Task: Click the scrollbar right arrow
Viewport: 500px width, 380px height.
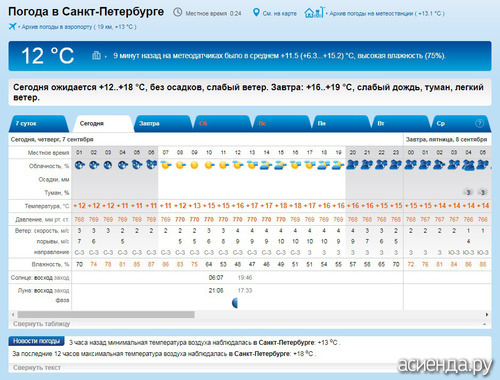Action: (x=487, y=314)
